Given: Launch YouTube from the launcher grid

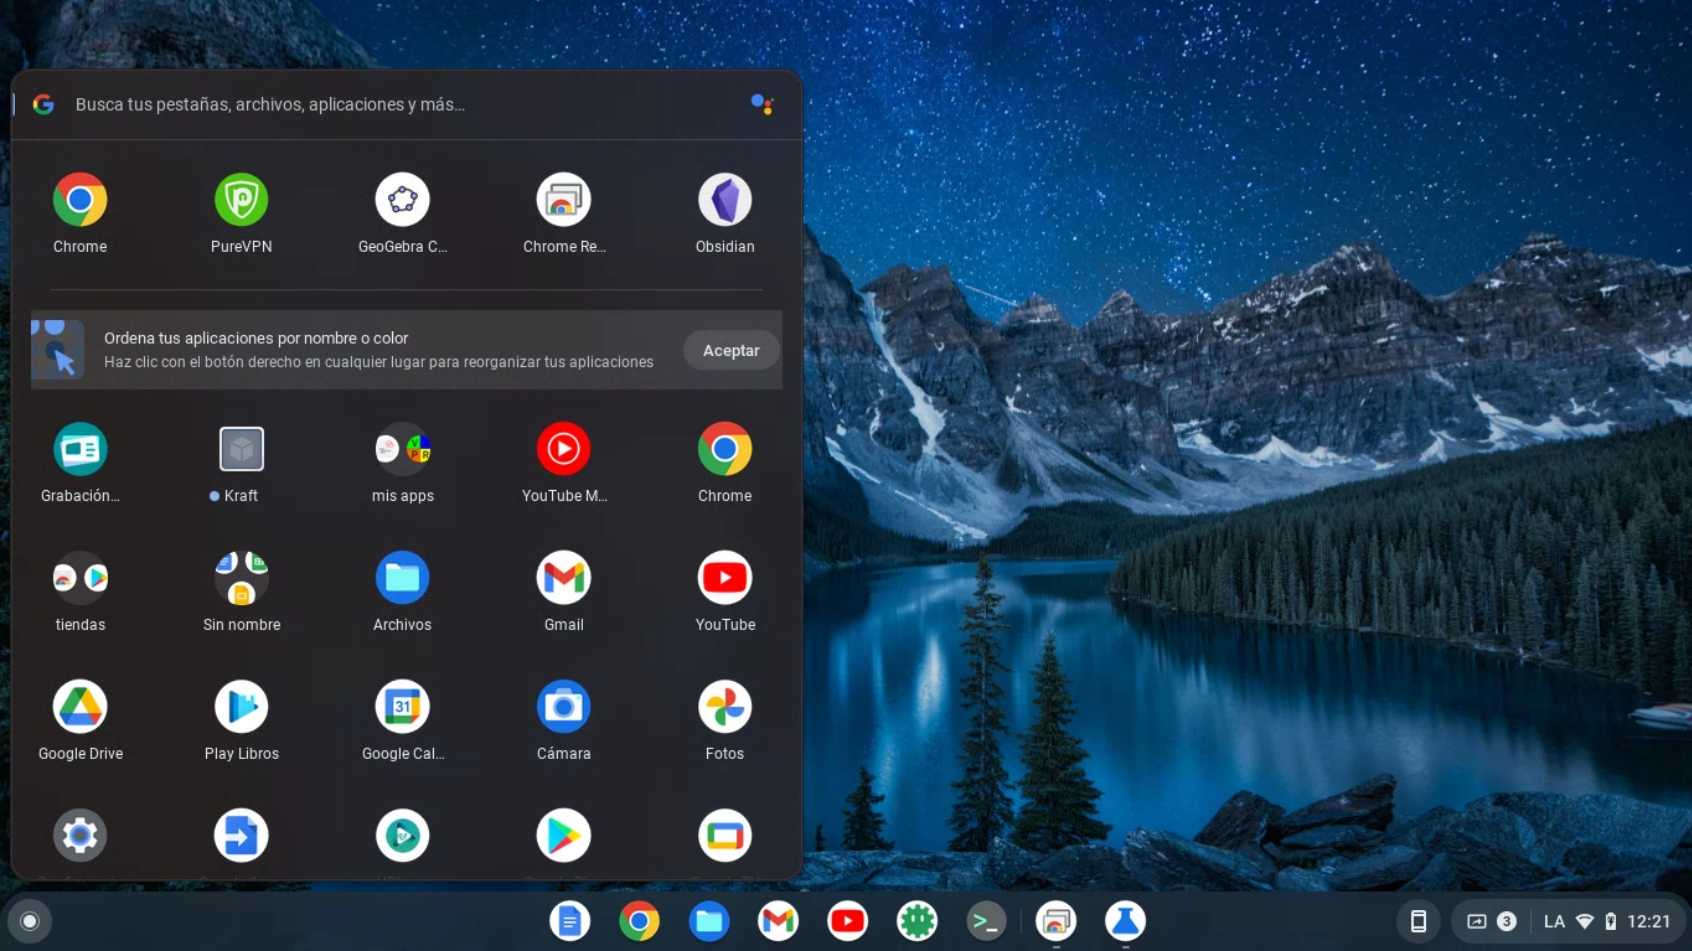Looking at the screenshot, I should pyautogui.click(x=725, y=578).
